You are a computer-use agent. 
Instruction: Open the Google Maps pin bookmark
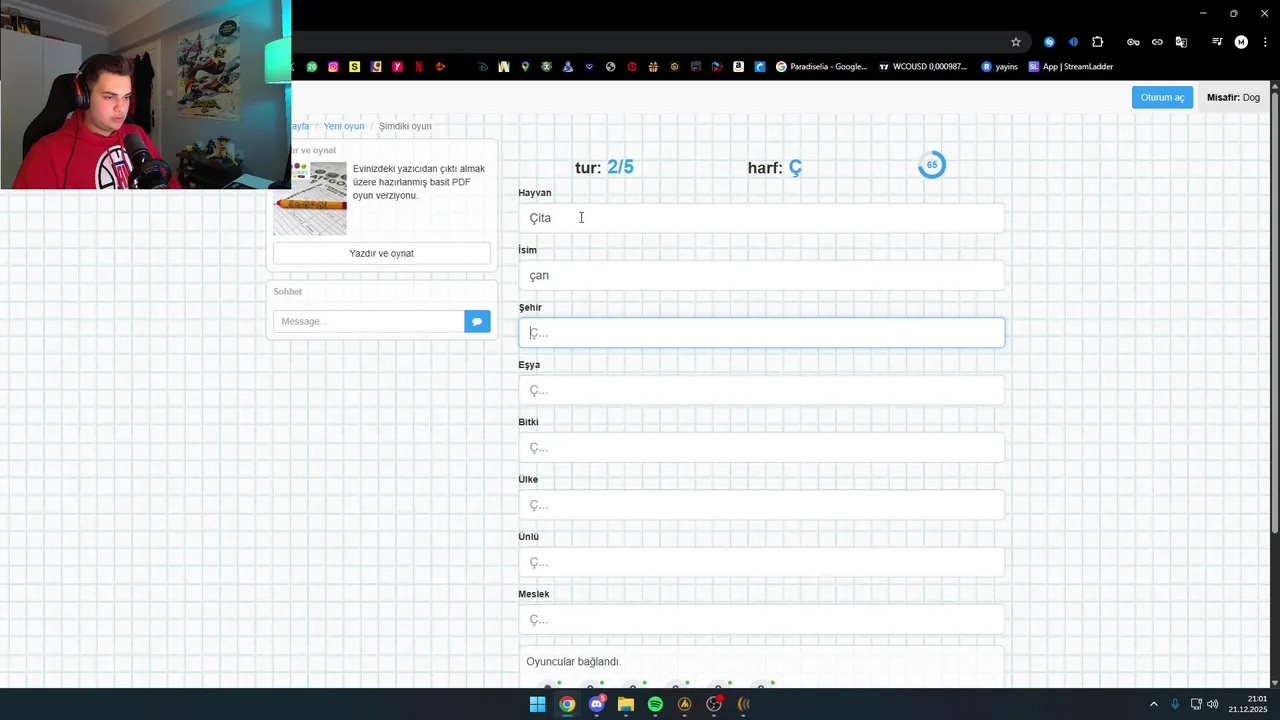[x=525, y=67]
